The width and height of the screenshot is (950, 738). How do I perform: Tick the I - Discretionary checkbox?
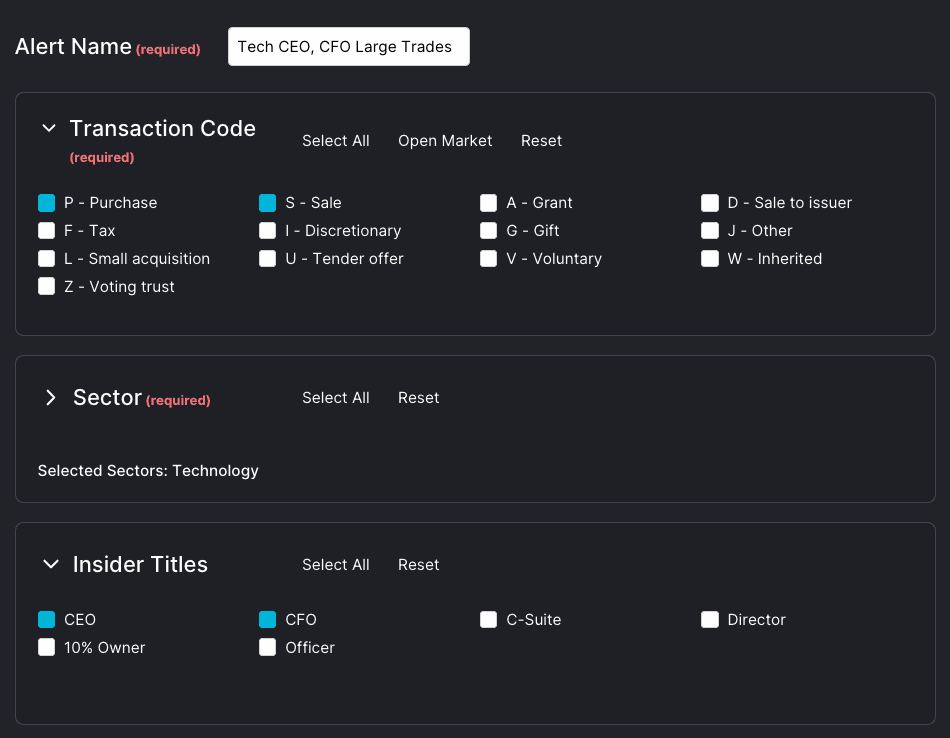[267, 231]
